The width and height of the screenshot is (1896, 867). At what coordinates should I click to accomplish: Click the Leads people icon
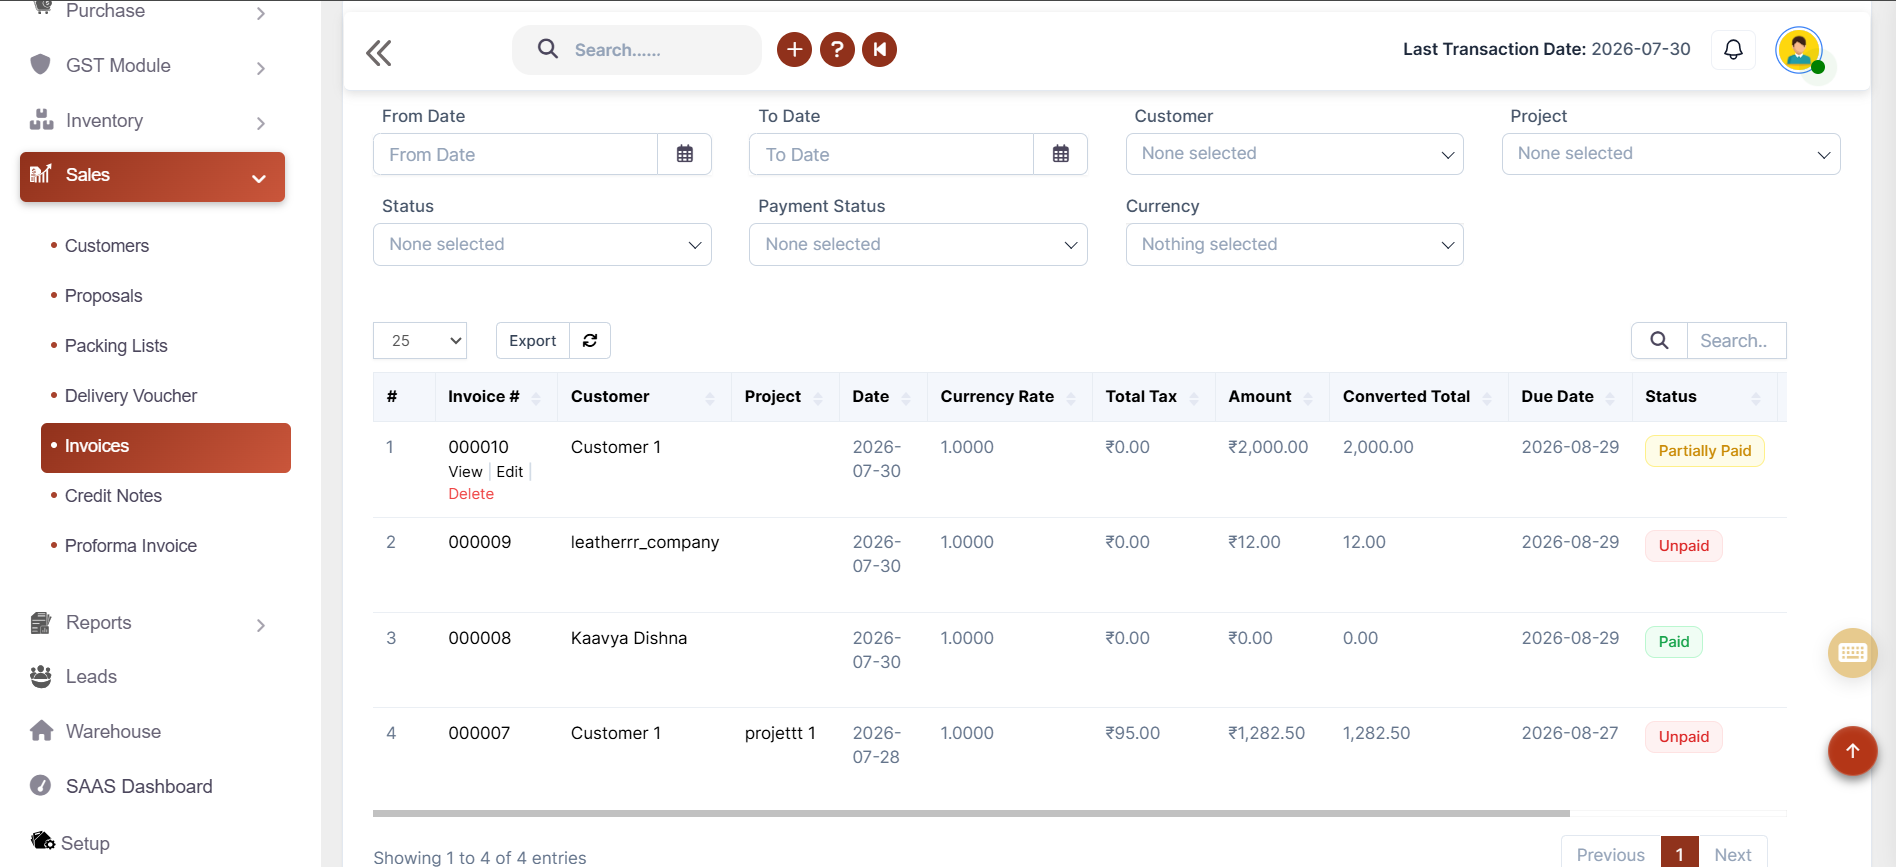pyautogui.click(x=41, y=676)
